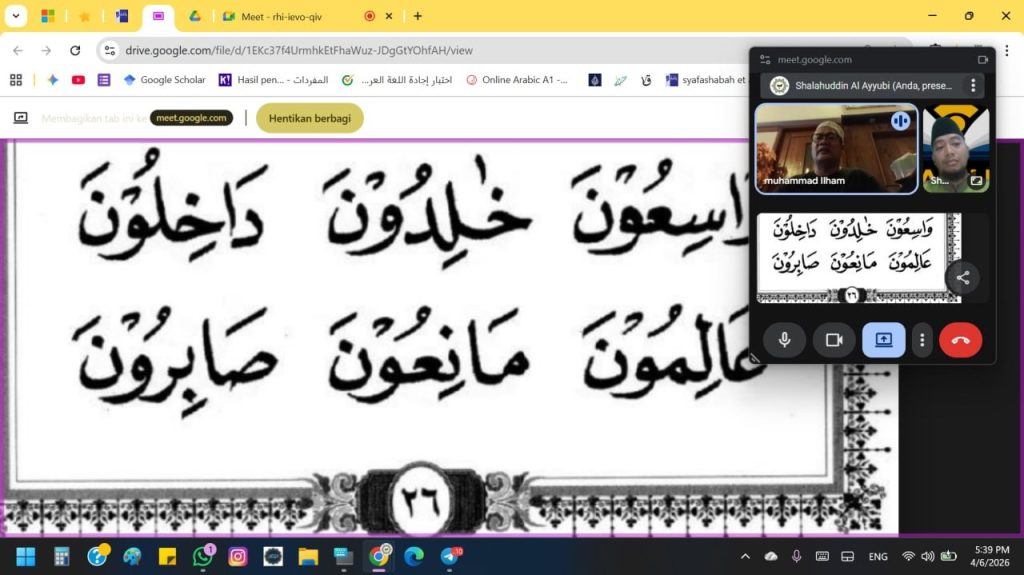Toggle screen presentation button in Meet
1024x575 pixels.
click(884, 340)
